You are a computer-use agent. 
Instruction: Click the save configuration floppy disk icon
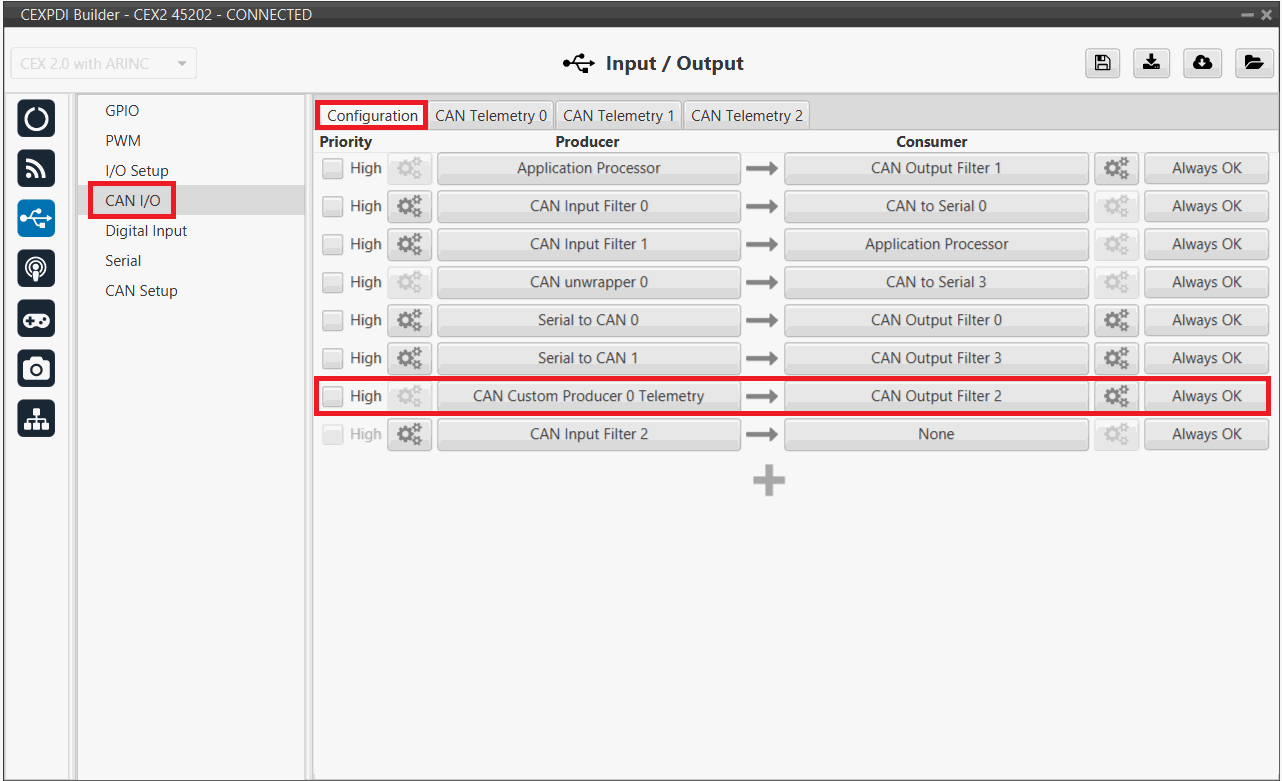[1102, 63]
